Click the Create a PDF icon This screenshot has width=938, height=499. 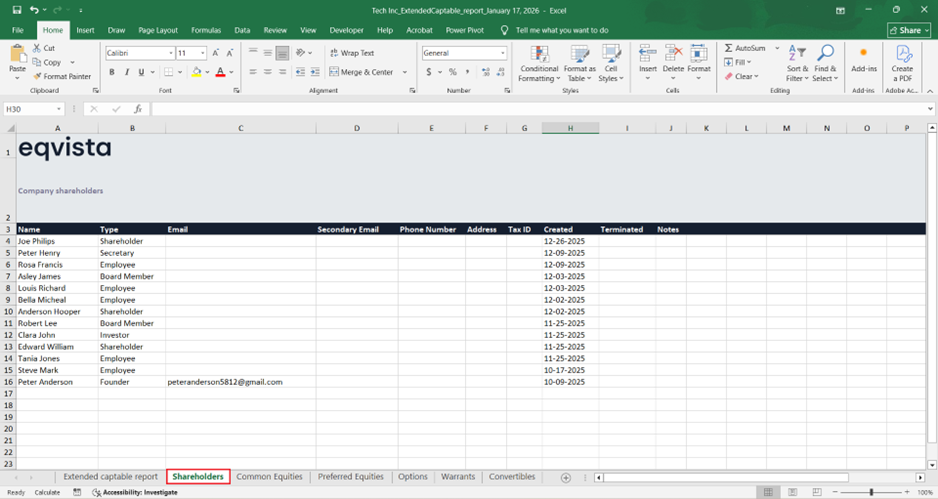[x=902, y=62]
